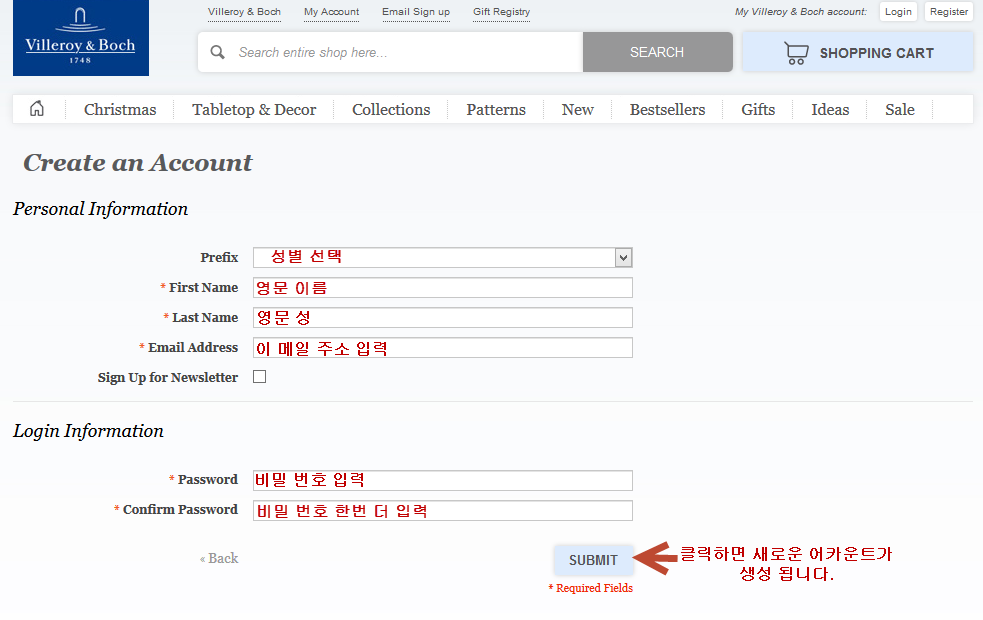Screen dimensions: 983x620
Task: Open the Villeroy & Boch top link
Action: (244, 12)
